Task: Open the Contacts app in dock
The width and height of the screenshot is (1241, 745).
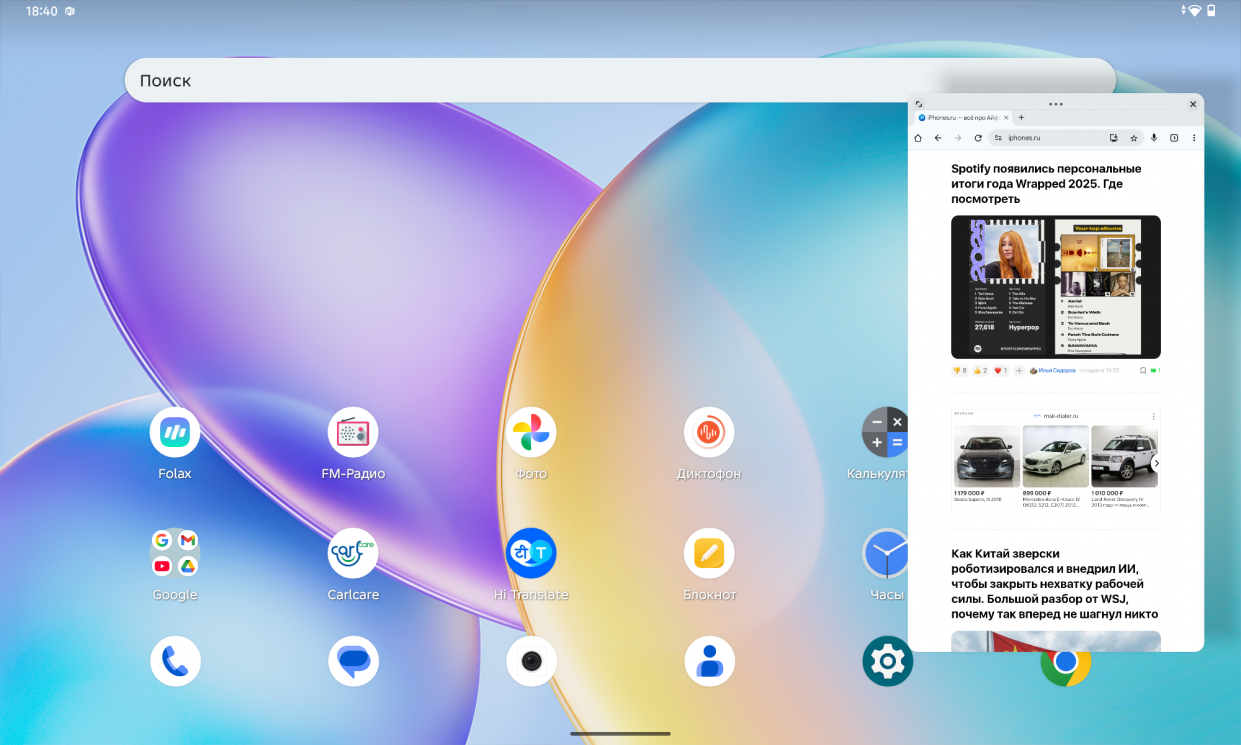Action: coord(709,661)
